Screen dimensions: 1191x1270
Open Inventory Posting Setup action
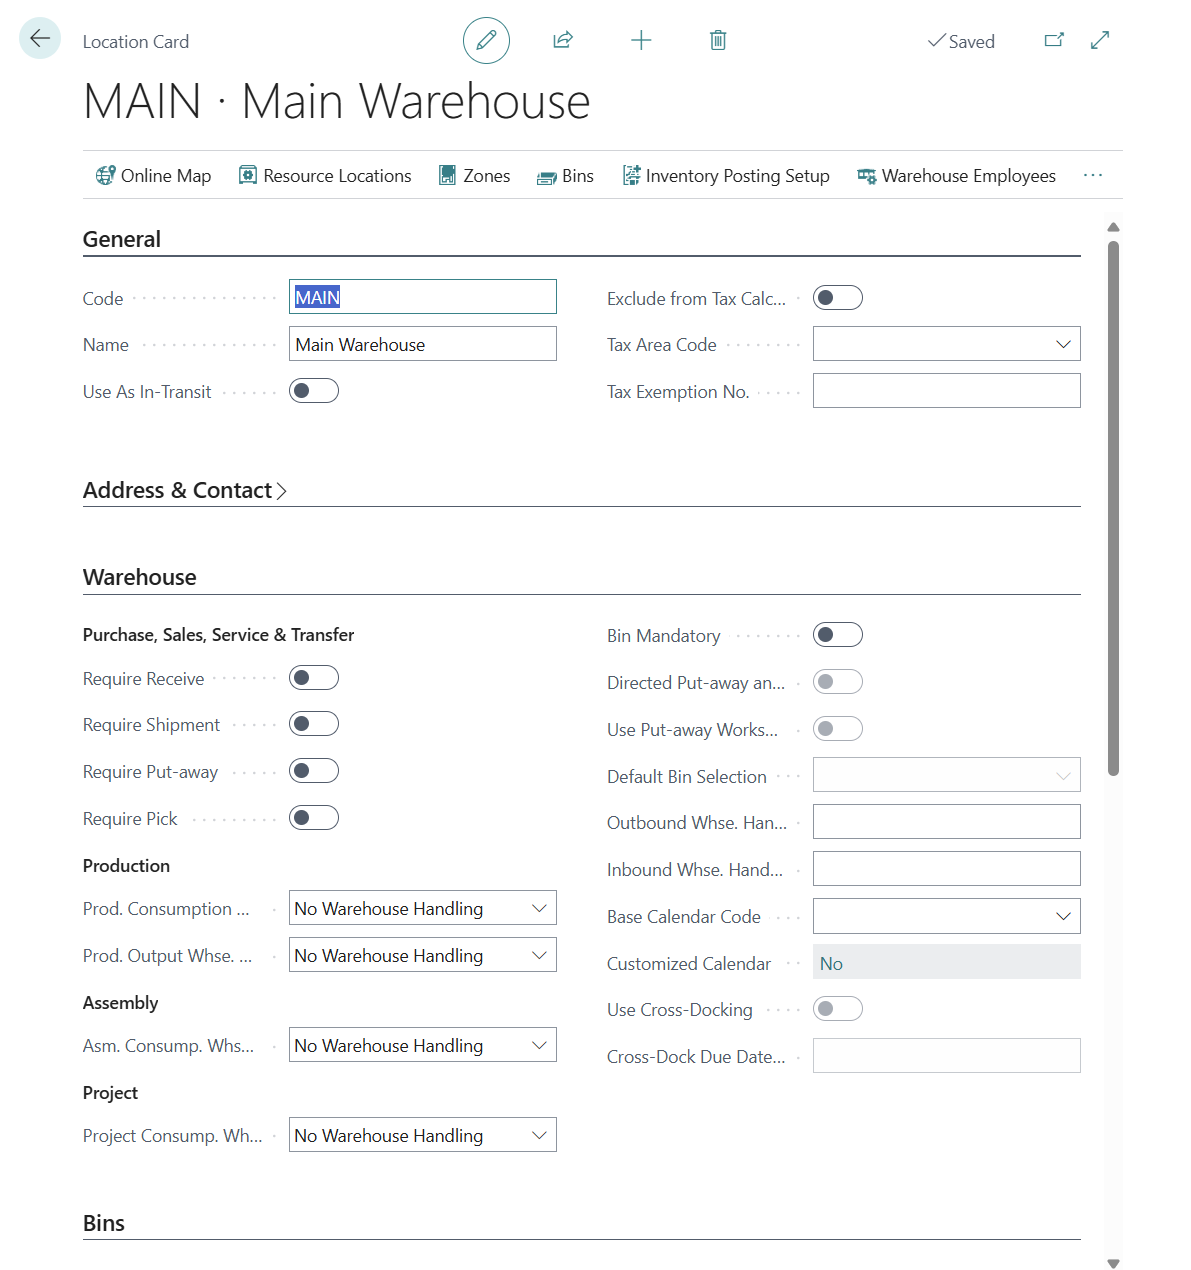point(726,176)
